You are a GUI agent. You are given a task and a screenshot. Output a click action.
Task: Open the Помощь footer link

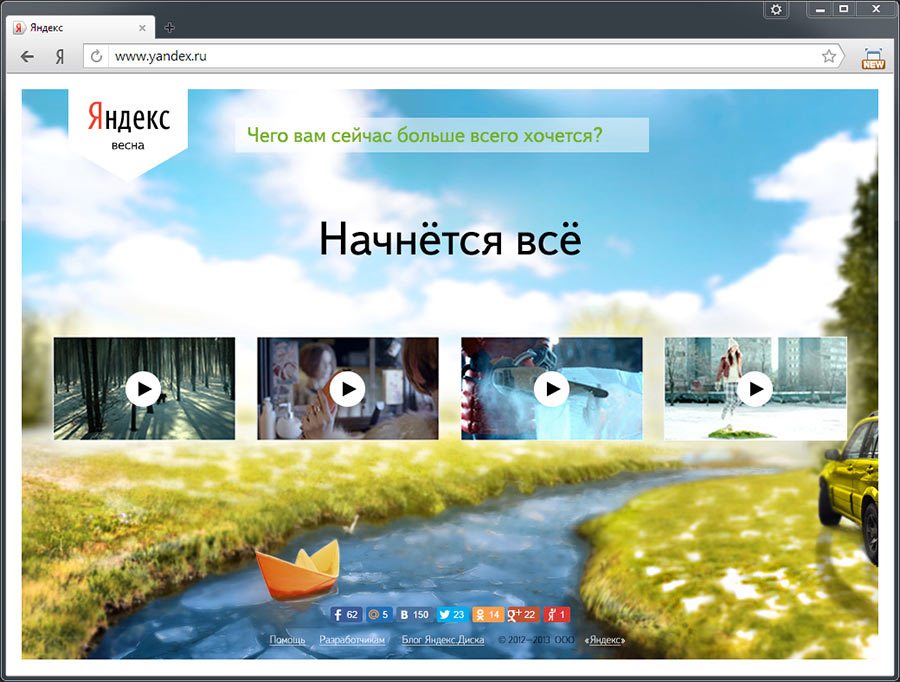click(x=287, y=640)
